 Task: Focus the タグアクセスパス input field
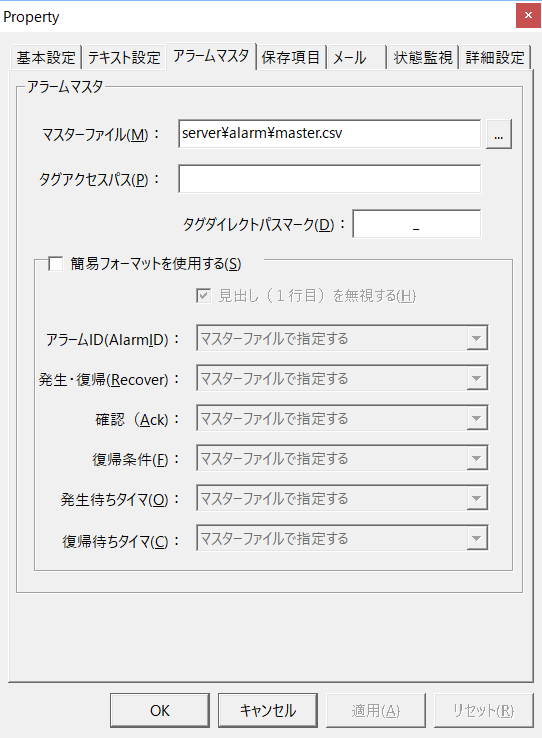[329, 178]
